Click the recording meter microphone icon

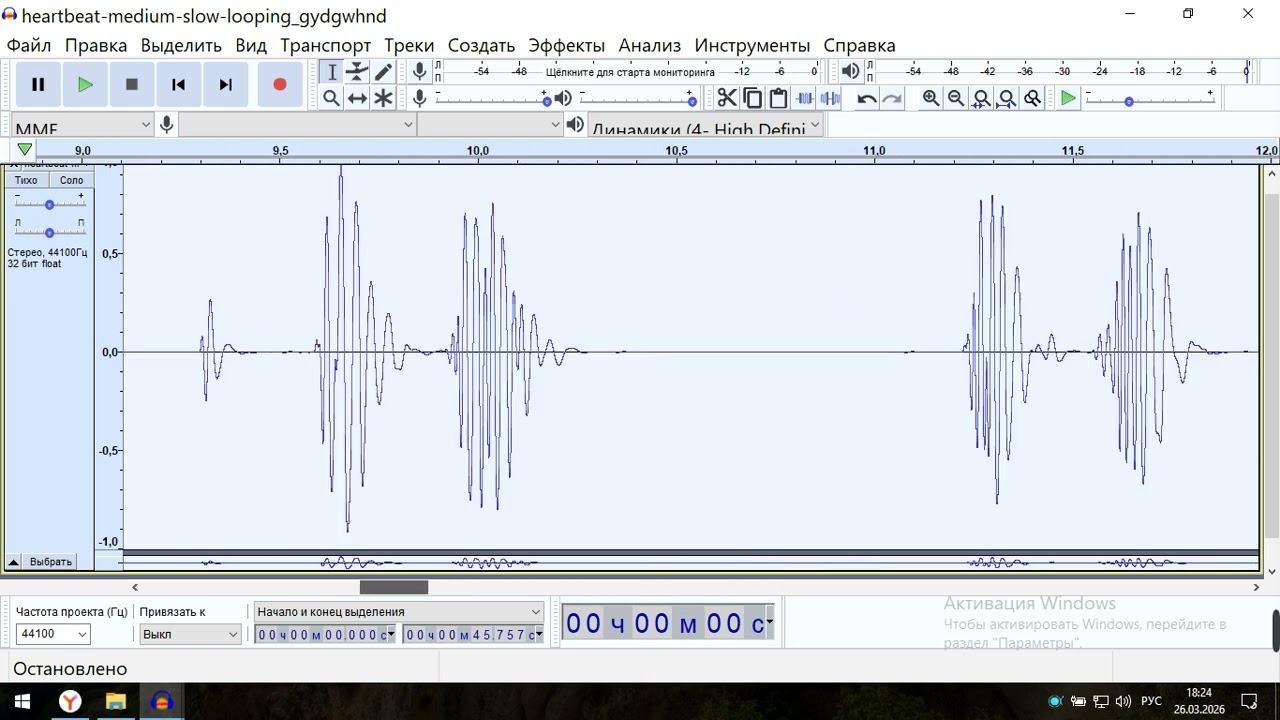[x=420, y=71]
